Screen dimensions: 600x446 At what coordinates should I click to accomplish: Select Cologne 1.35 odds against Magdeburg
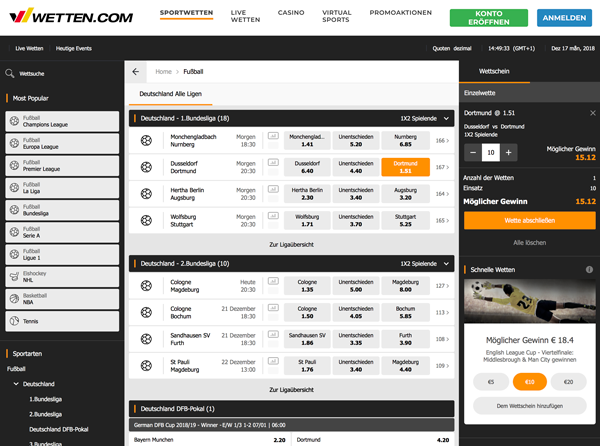307,286
